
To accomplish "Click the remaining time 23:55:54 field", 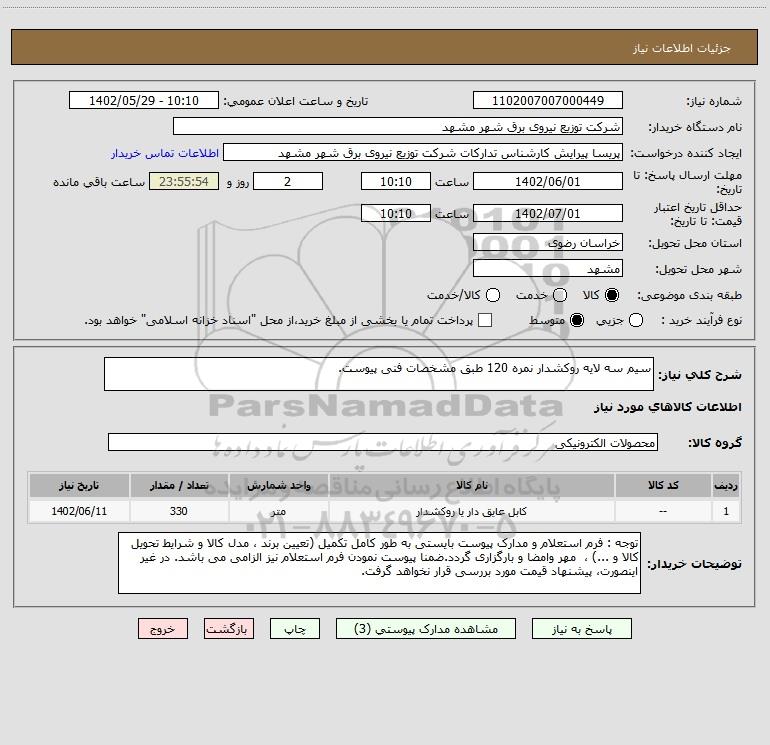I will [184, 181].
